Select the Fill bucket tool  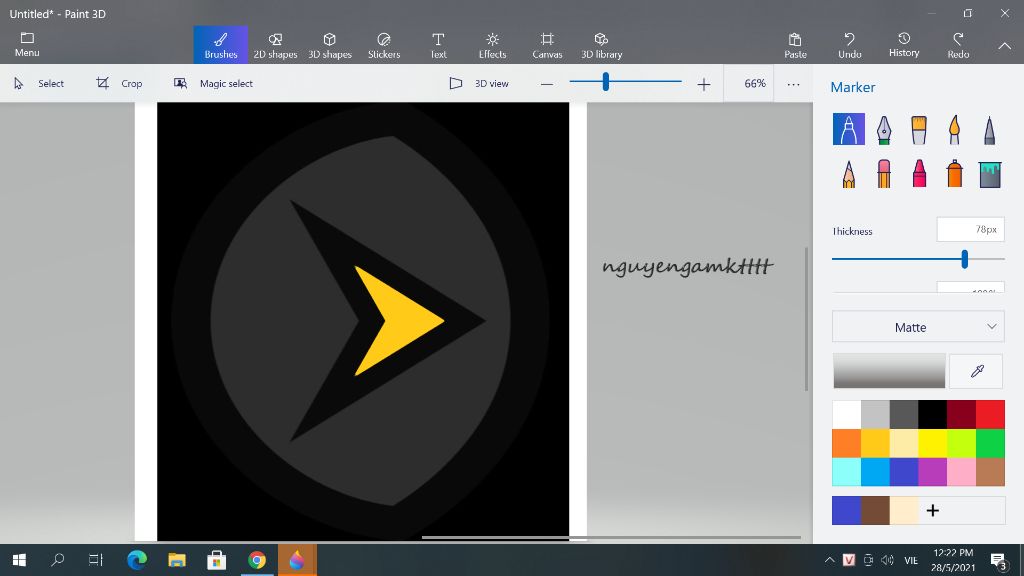coord(989,174)
